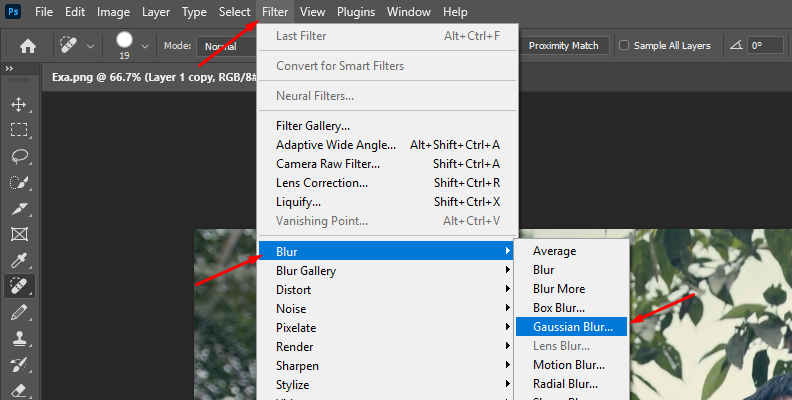The width and height of the screenshot is (792, 400).
Task: Open Neural Filters entry
Action: 388,95
